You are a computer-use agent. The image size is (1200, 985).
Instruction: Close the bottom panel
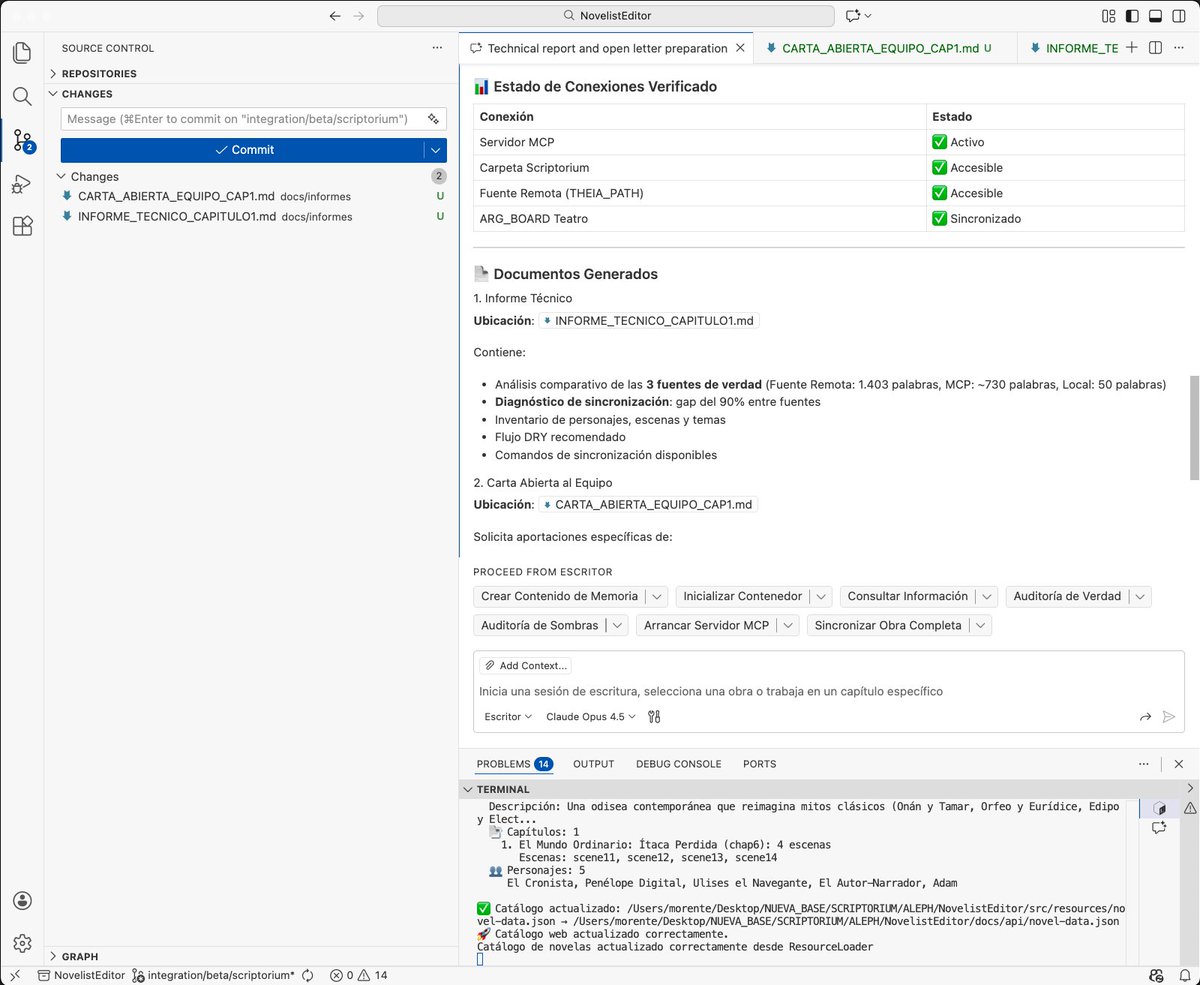(x=1179, y=764)
